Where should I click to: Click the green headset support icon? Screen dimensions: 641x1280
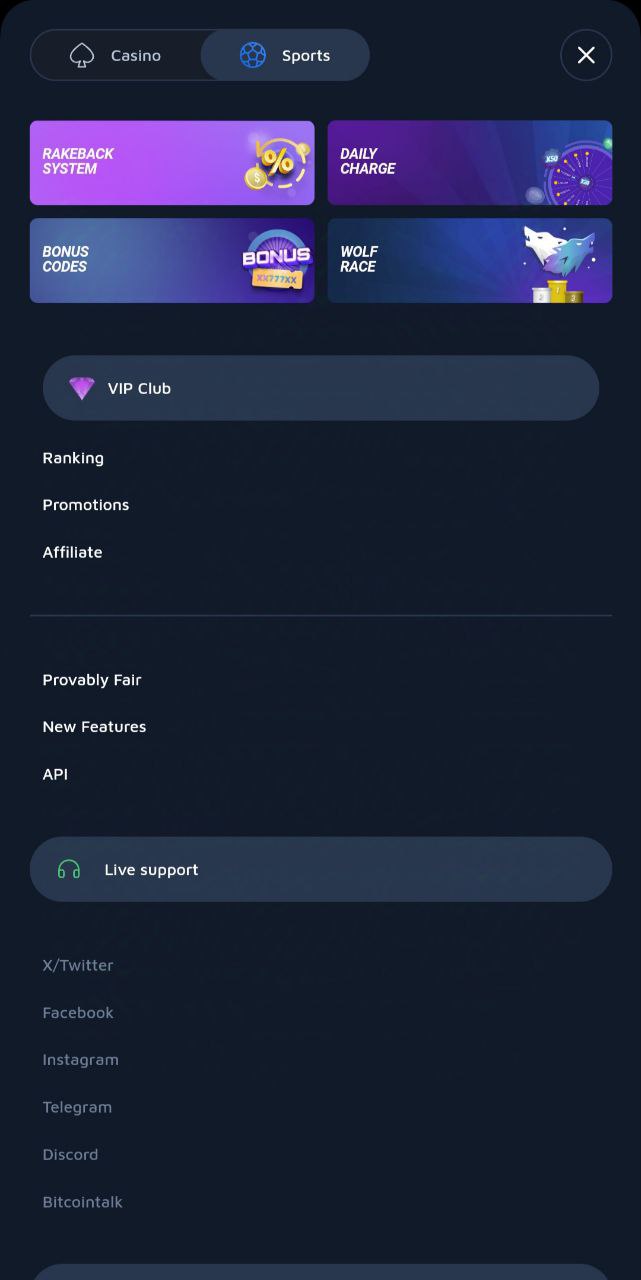pyautogui.click(x=69, y=870)
